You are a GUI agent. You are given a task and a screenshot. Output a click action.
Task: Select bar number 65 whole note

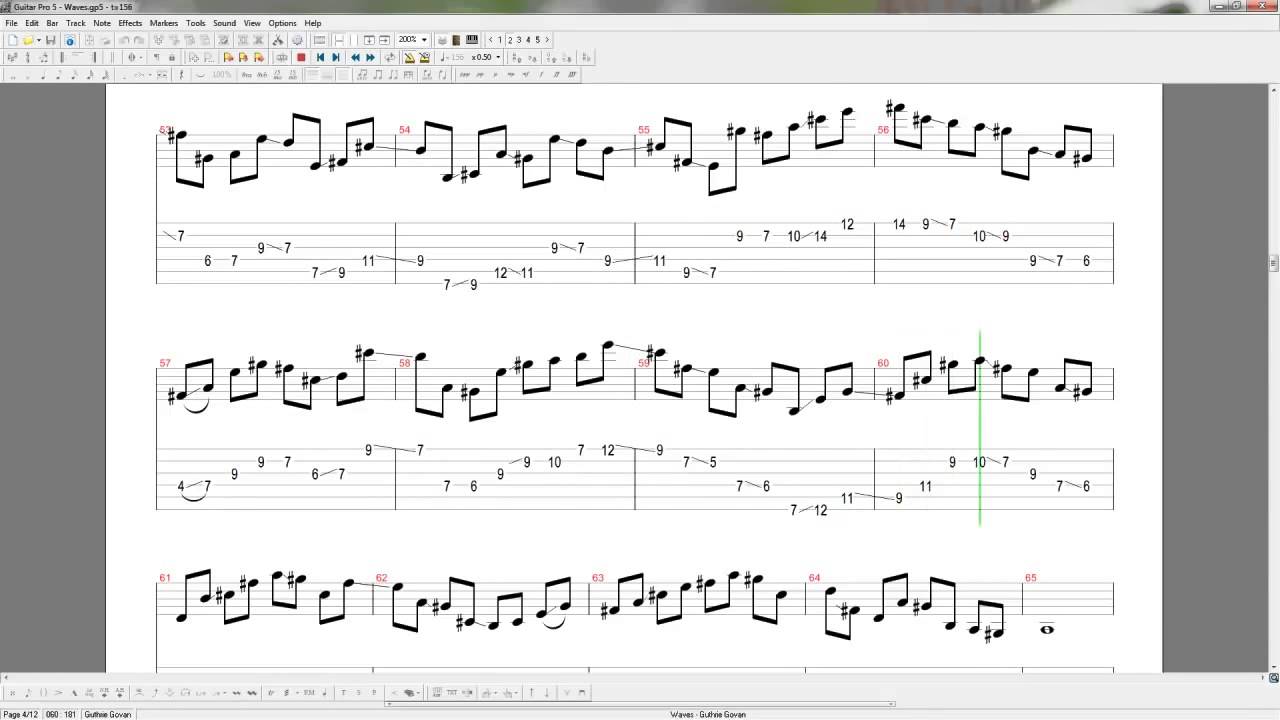(x=1047, y=629)
